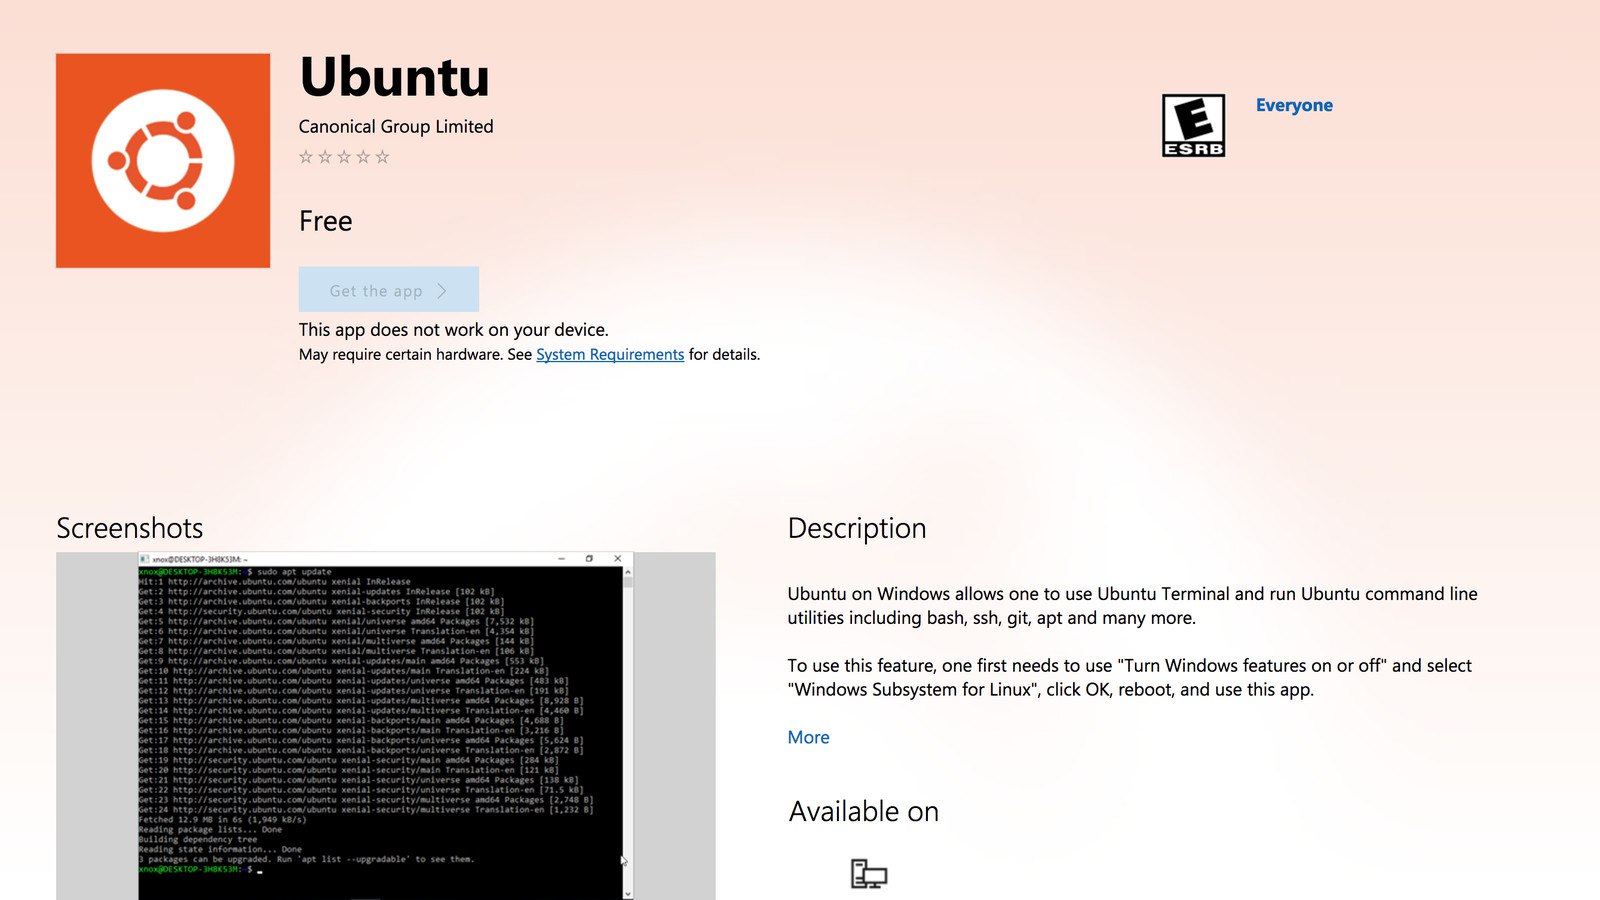Click the minimize button in screenshot's terminal window
This screenshot has width=1600, height=900.
[x=562, y=559]
